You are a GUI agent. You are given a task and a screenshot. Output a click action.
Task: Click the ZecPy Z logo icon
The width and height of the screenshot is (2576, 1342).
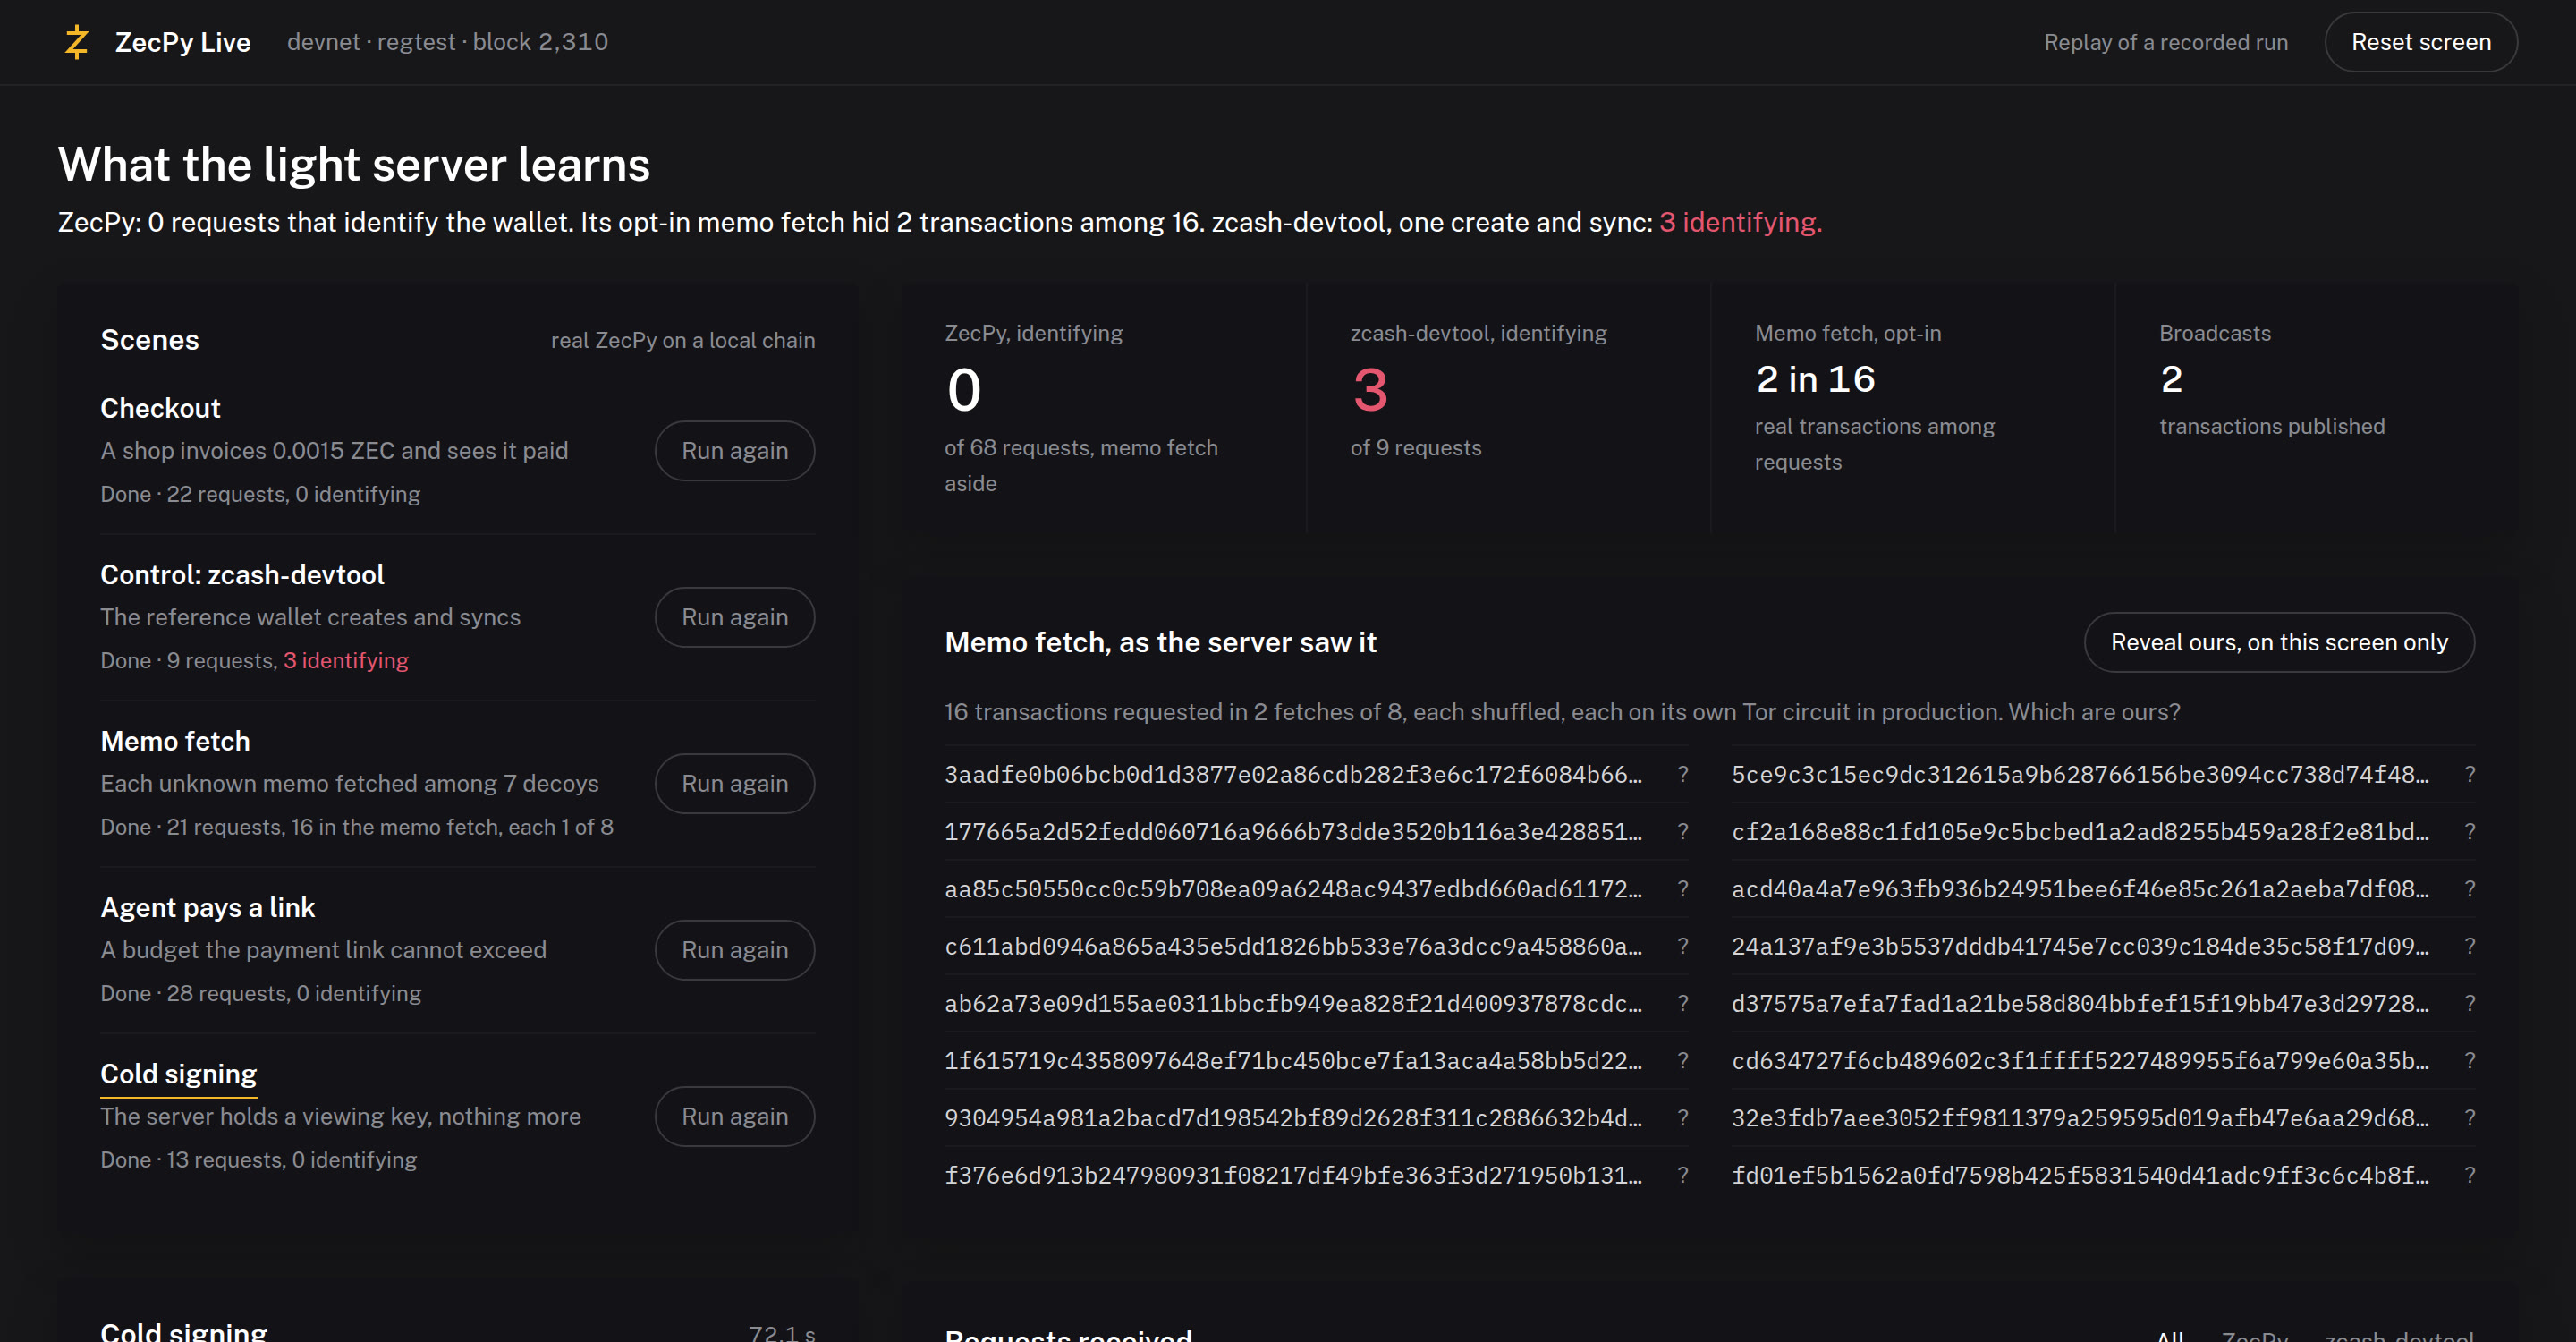click(77, 42)
